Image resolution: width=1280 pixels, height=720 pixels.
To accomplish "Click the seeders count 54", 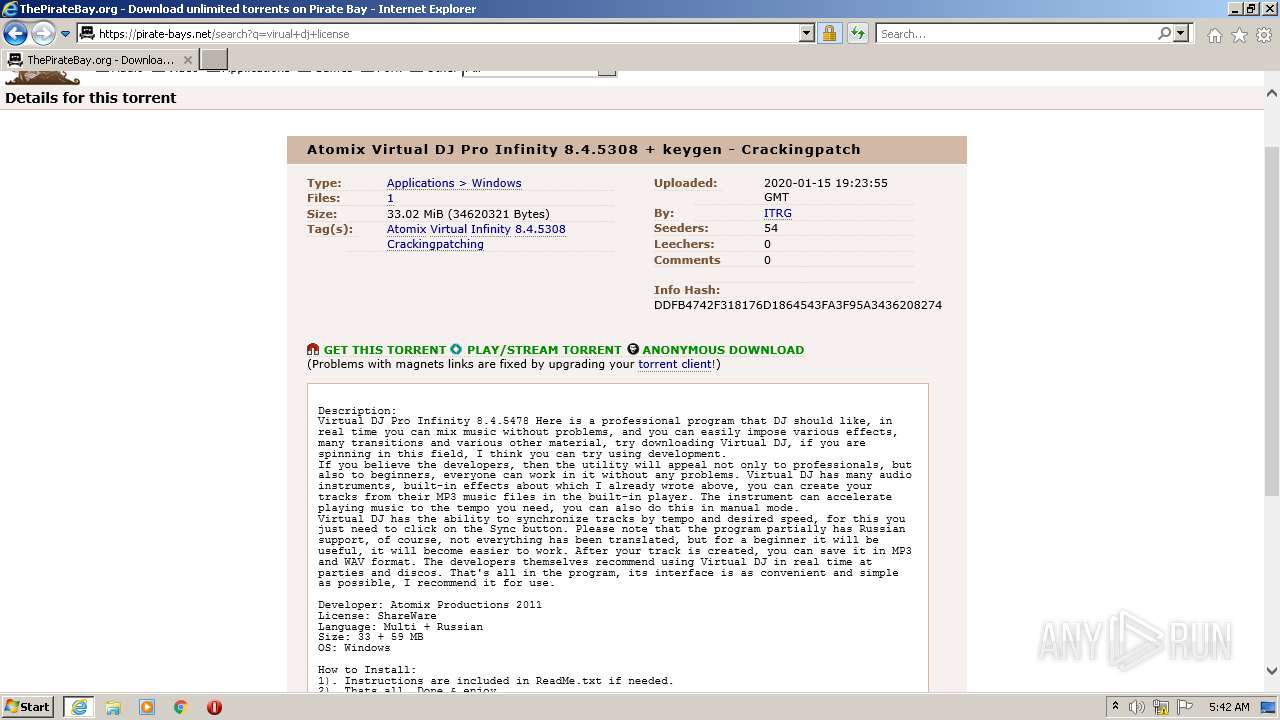I will pyautogui.click(x=771, y=228).
